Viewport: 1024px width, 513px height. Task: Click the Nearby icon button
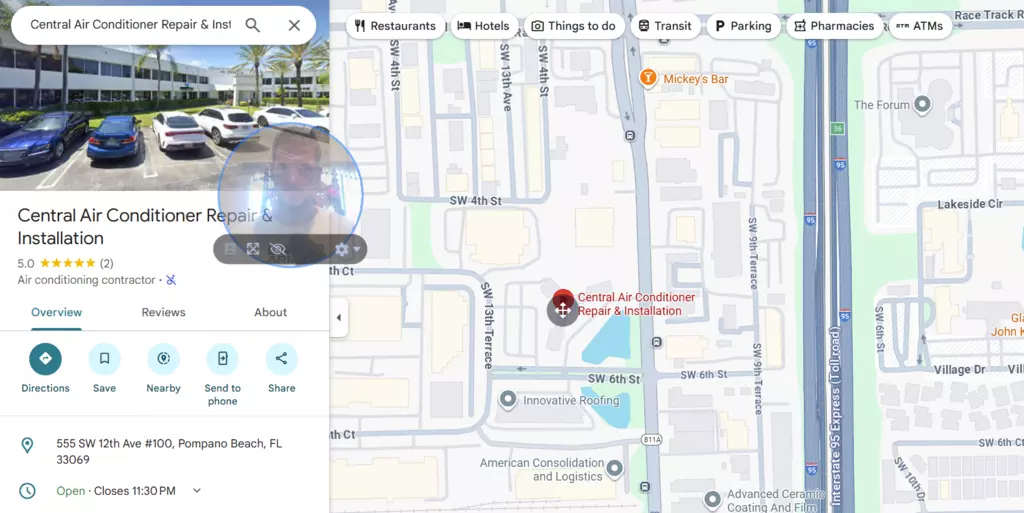click(x=163, y=359)
